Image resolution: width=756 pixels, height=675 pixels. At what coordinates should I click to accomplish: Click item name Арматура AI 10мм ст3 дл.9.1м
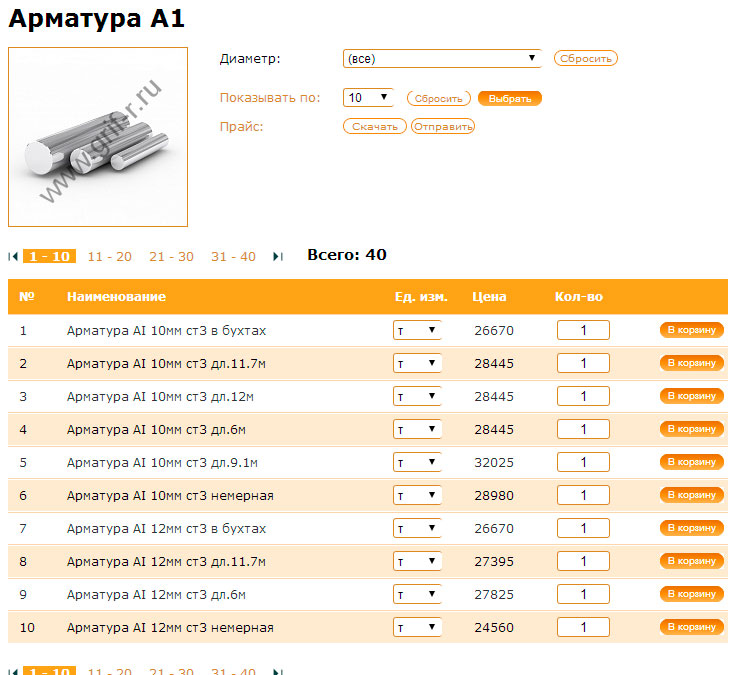coord(162,463)
